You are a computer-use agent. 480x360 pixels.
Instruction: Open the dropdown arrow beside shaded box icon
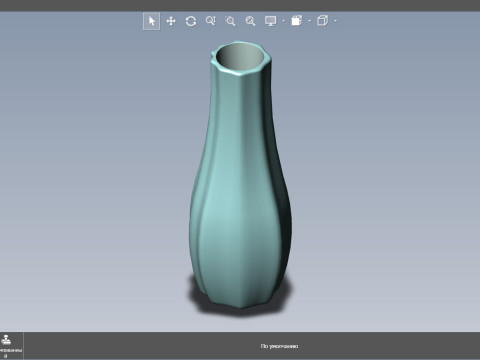coord(310,21)
